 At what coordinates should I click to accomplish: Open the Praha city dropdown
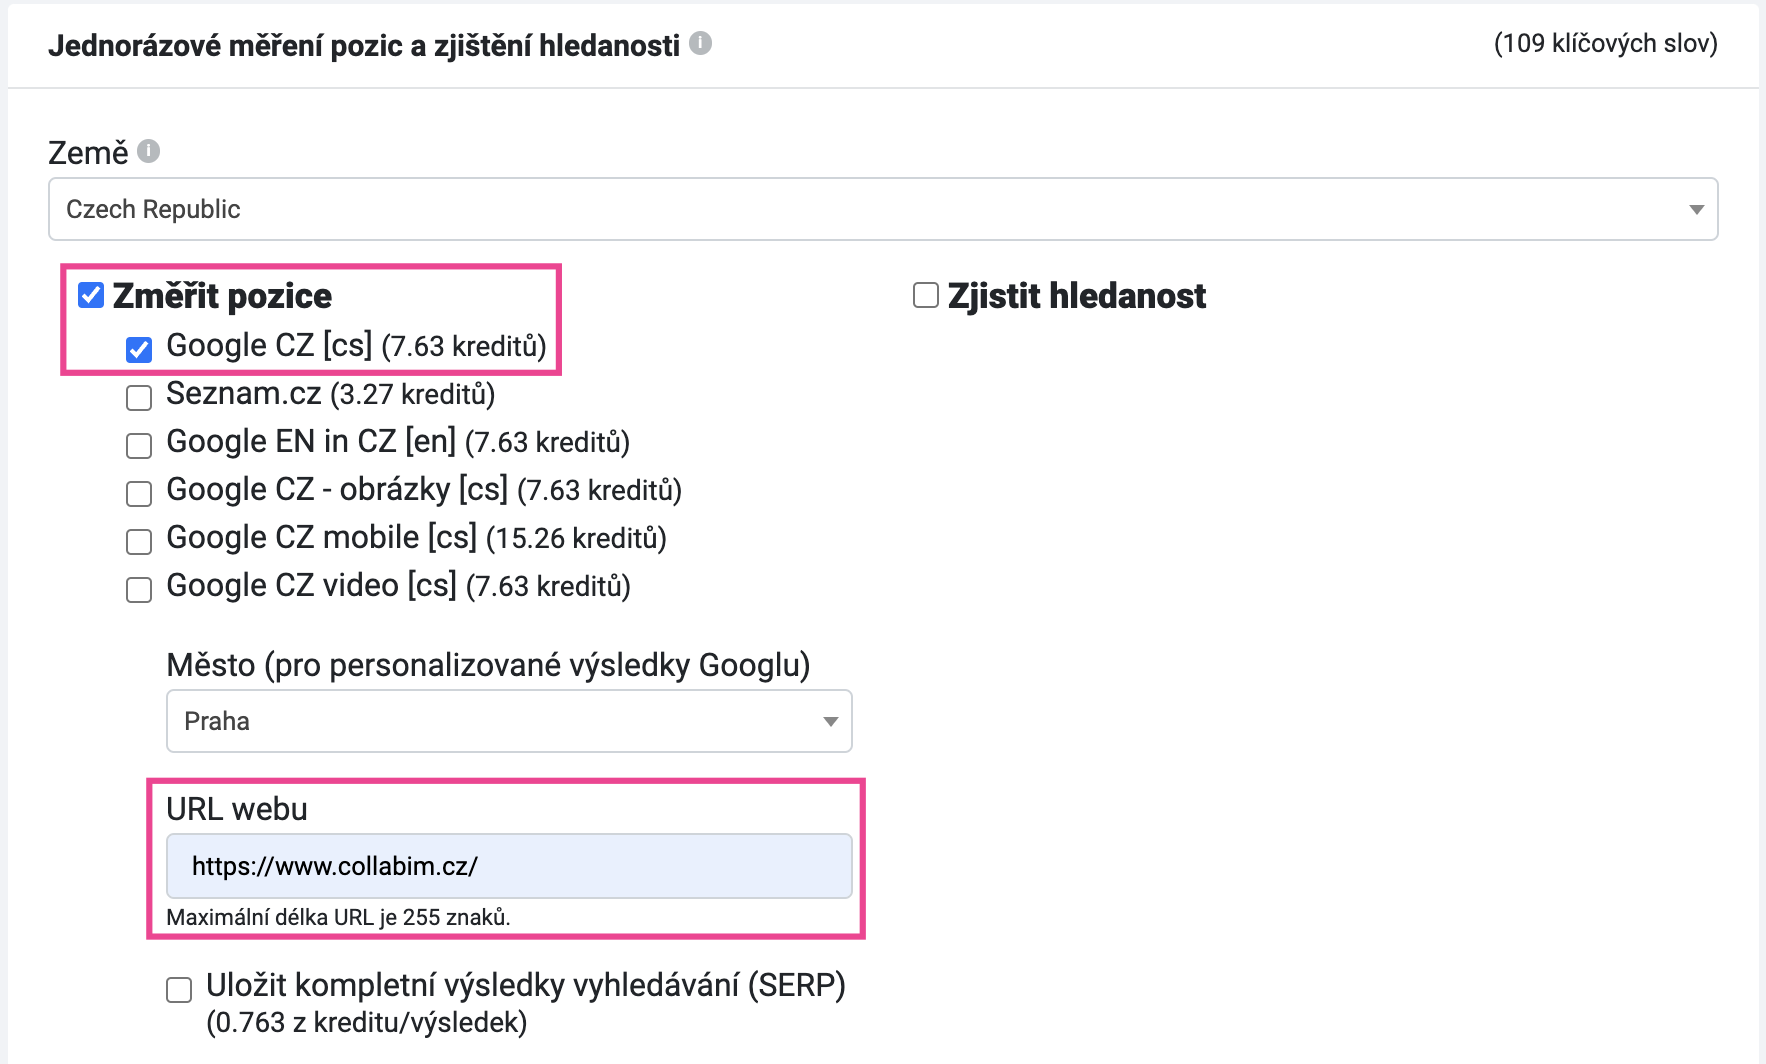(x=509, y=721)
